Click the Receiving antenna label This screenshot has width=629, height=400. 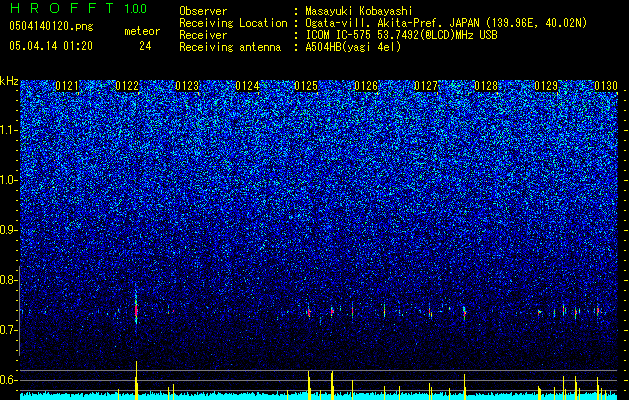[230, 47]
